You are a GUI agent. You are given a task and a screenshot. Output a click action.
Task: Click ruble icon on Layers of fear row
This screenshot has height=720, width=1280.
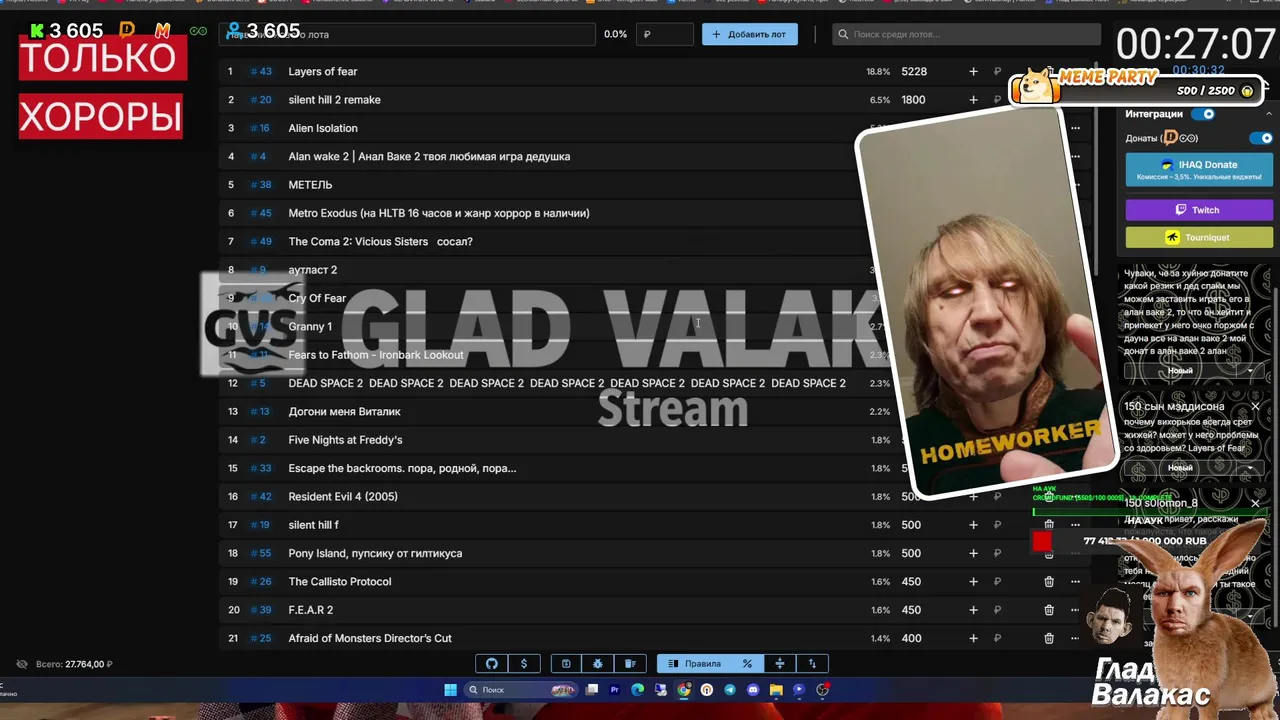pyautogui.click(x=997, y=72)
